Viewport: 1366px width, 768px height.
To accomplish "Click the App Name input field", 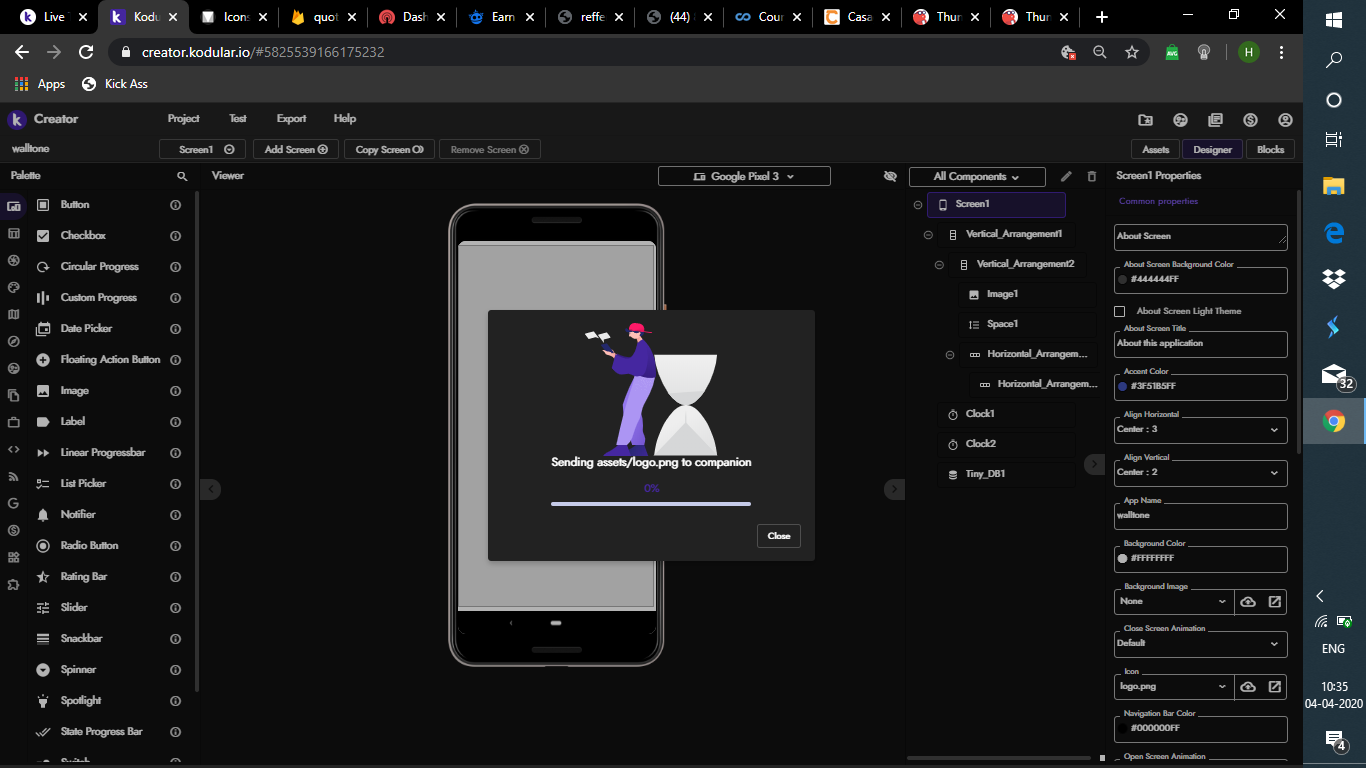I will [x=1201, y=516].
